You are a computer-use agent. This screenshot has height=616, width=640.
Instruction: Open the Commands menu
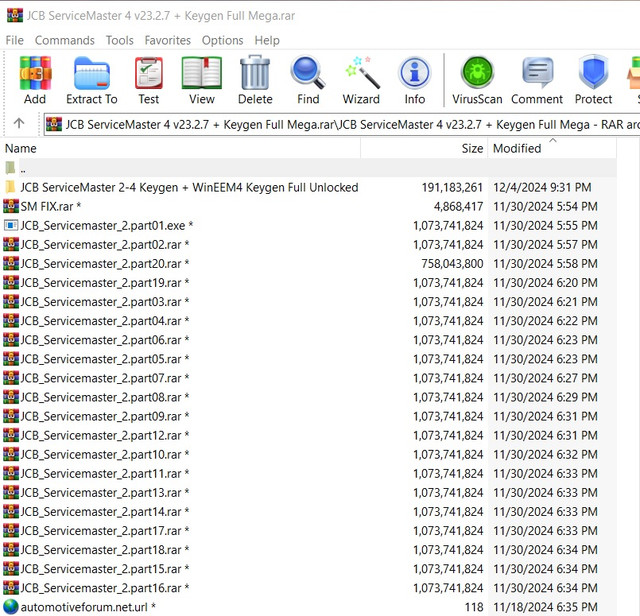[64, 40]
